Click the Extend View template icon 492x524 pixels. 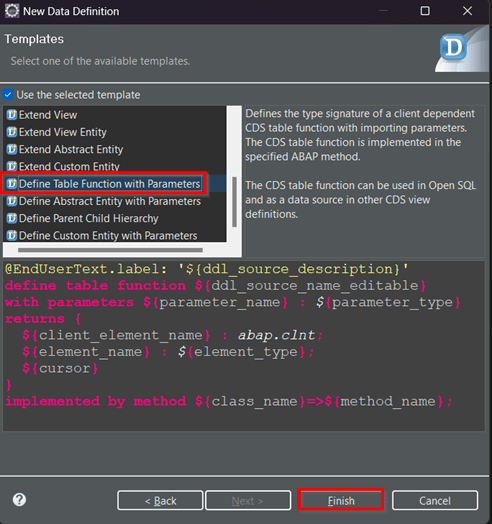pyautogui.click(x=11, y=115)
